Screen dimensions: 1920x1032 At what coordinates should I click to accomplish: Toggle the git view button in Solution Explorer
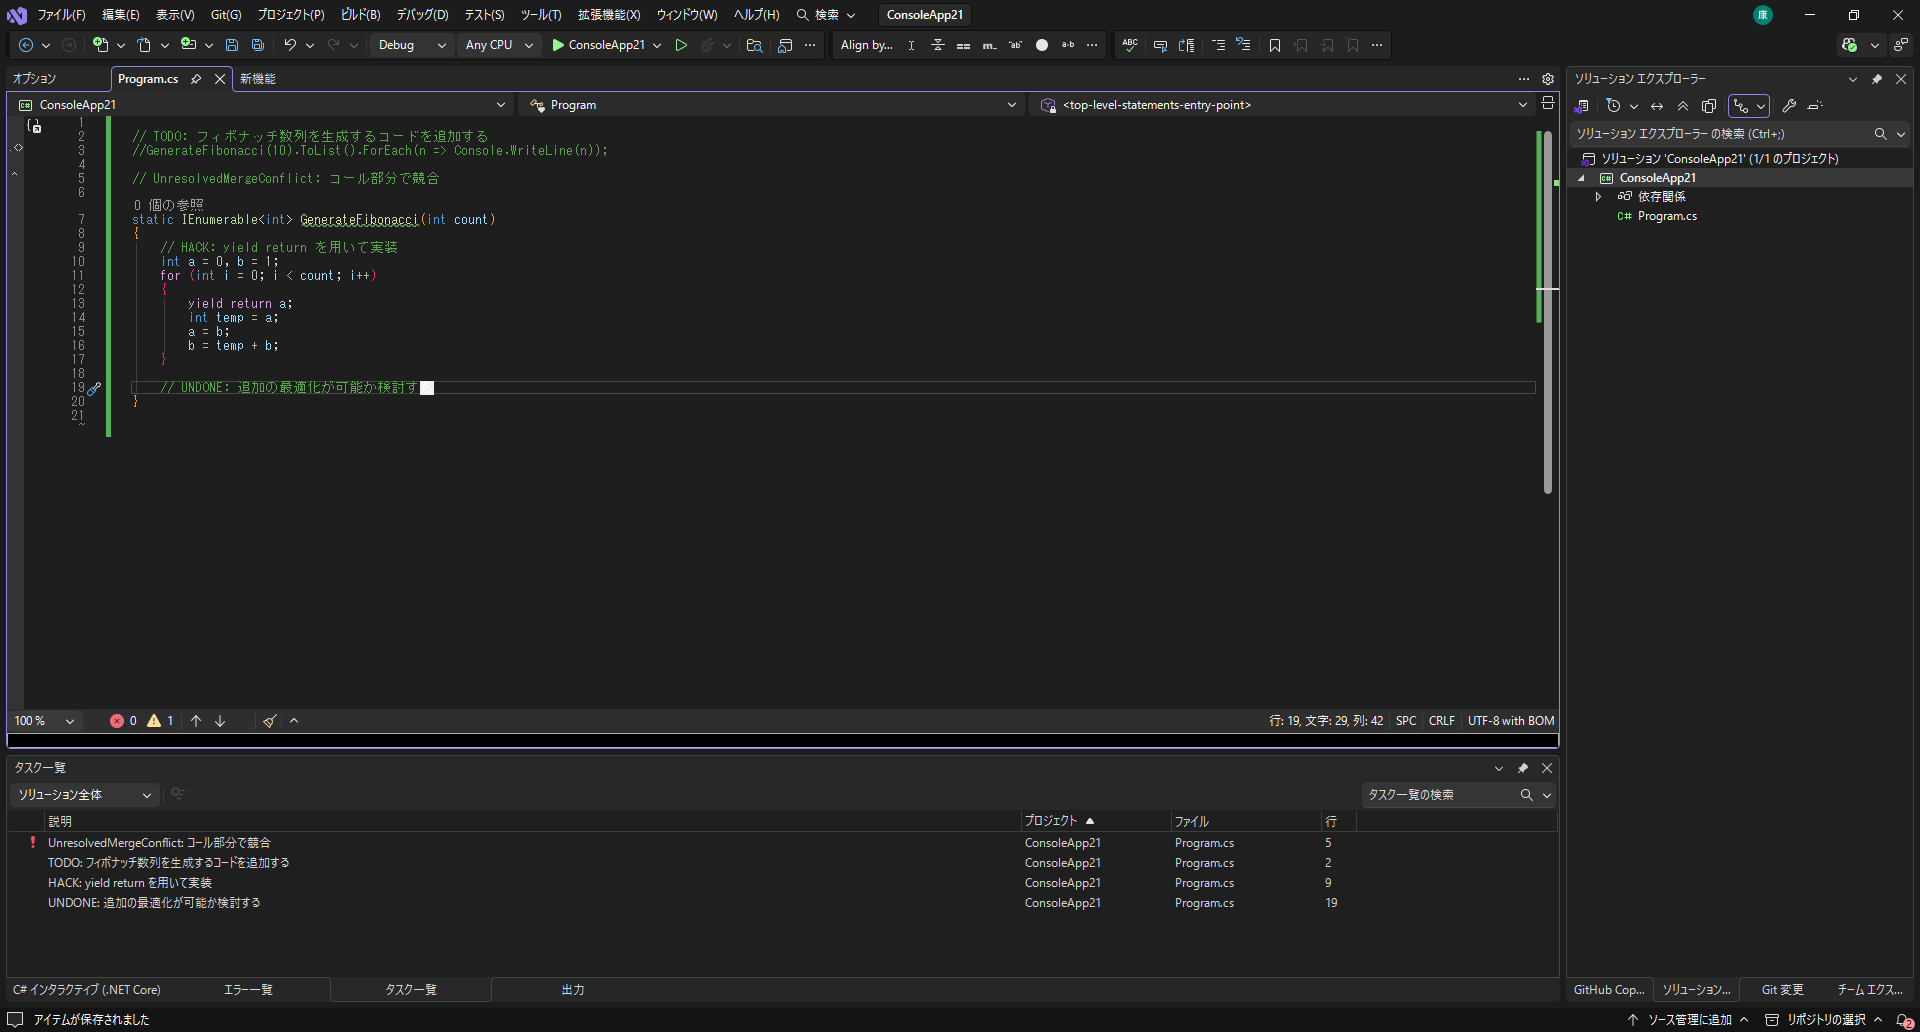coord(1741,106)
